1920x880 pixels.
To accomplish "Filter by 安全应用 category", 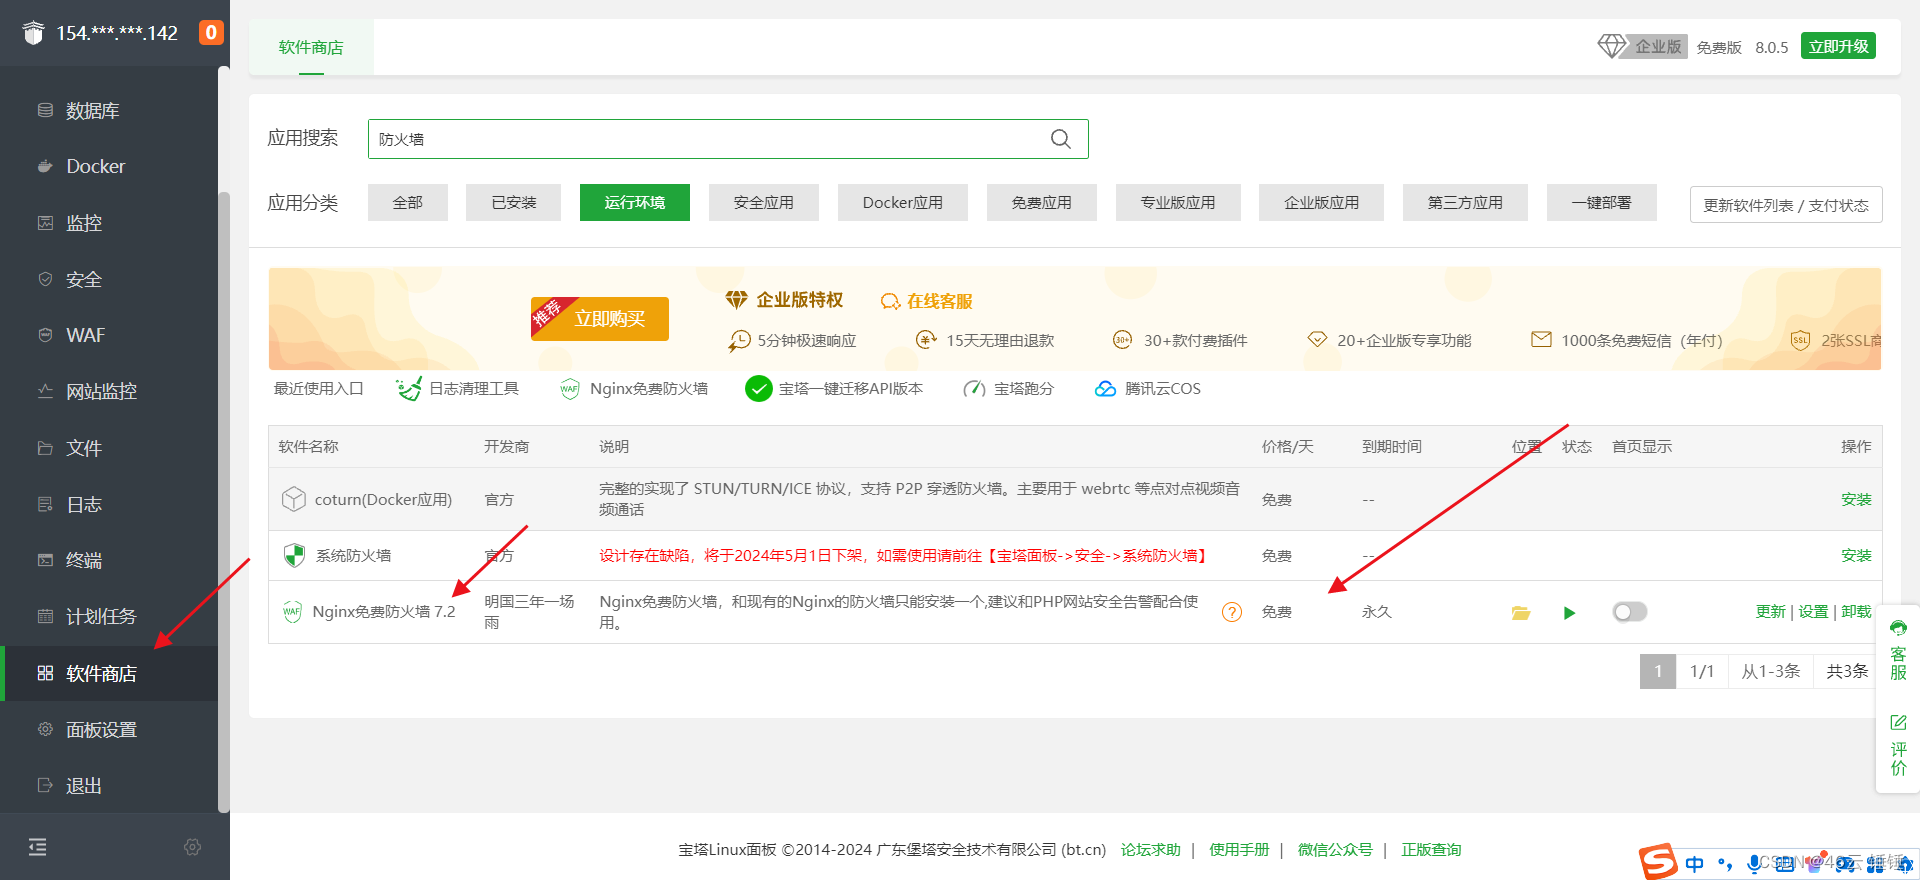I will 764,202.
